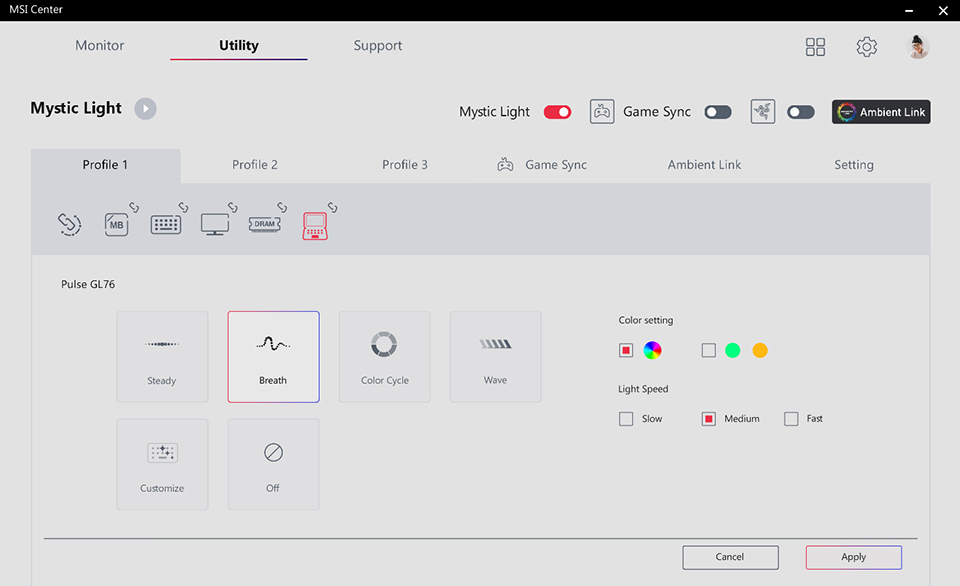The height and width of the screenshot is (586, 960).
Task: Select the monitor device icon
Action: click(215, 225)
